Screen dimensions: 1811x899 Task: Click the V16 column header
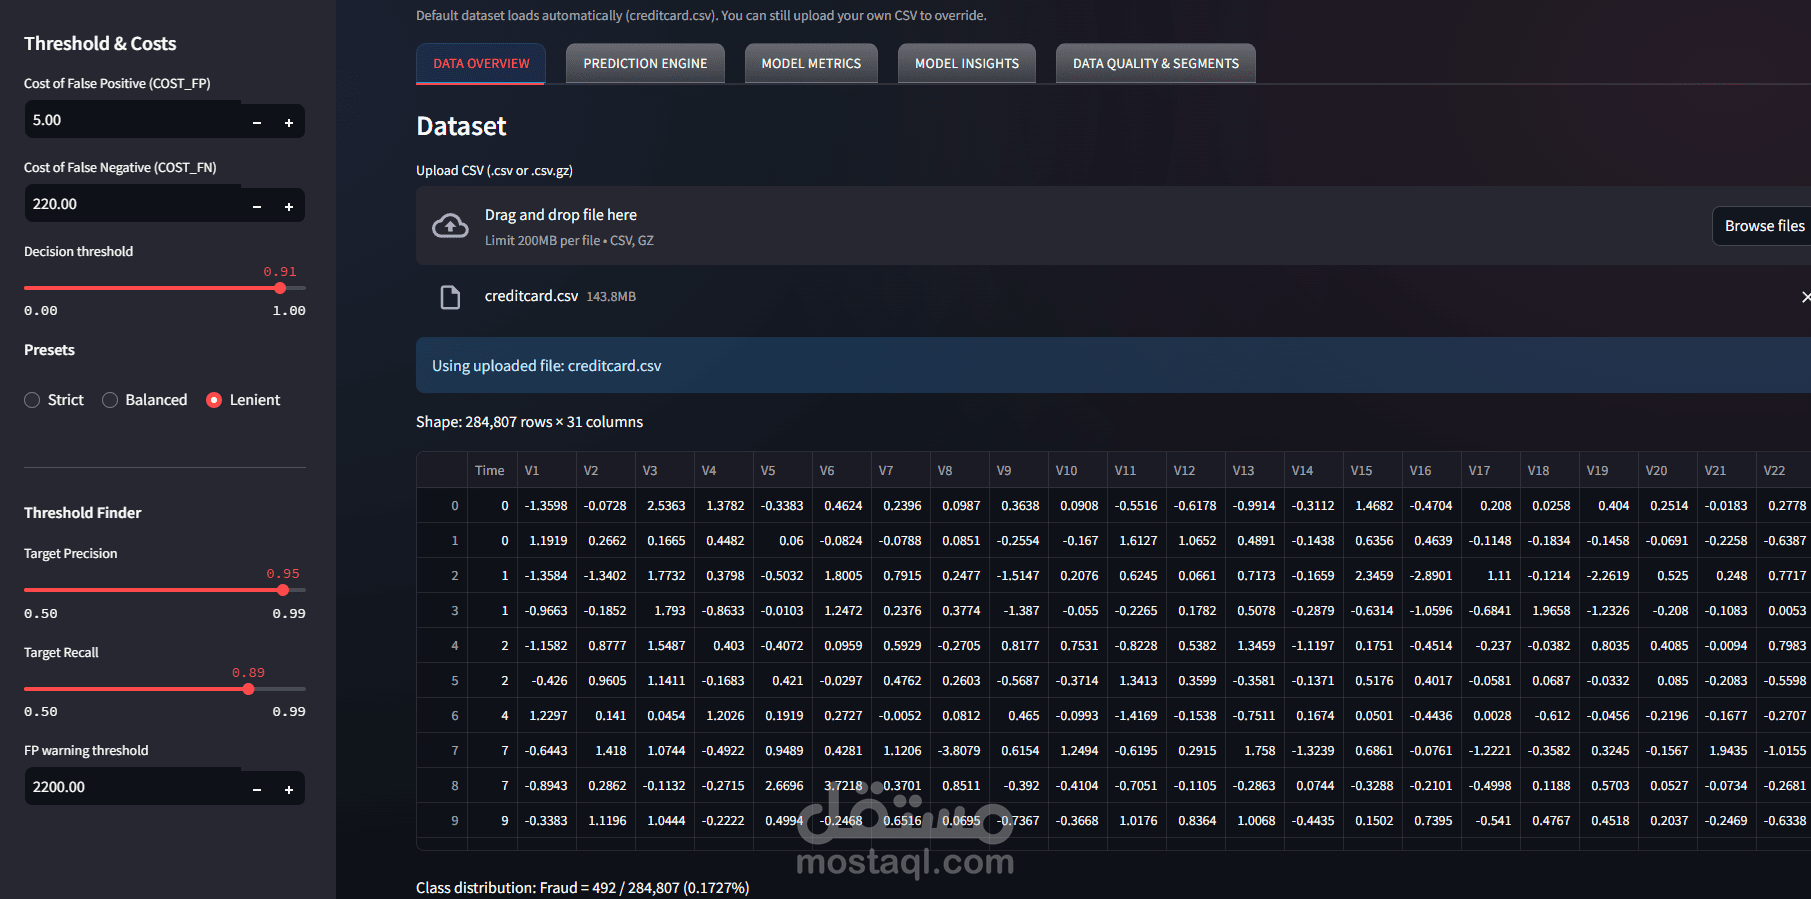point(1431,470)
